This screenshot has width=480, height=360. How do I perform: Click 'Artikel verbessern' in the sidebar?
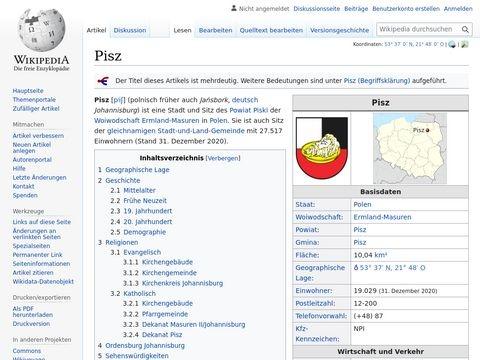38,136
